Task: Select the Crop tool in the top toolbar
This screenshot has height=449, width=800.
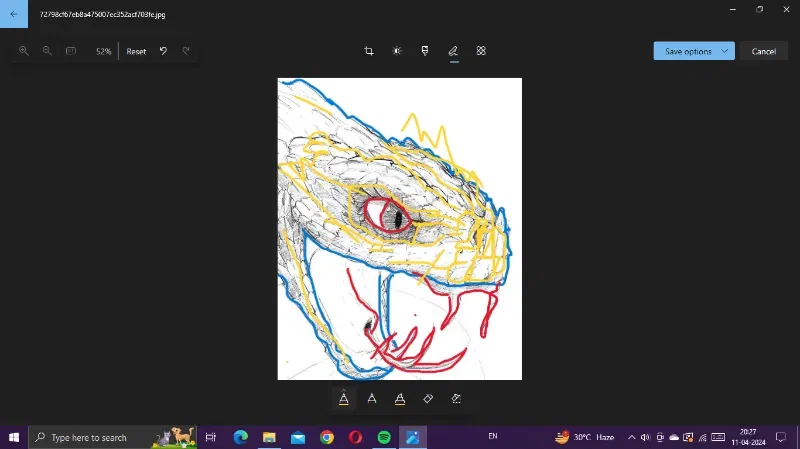Action: pos(368,51)
